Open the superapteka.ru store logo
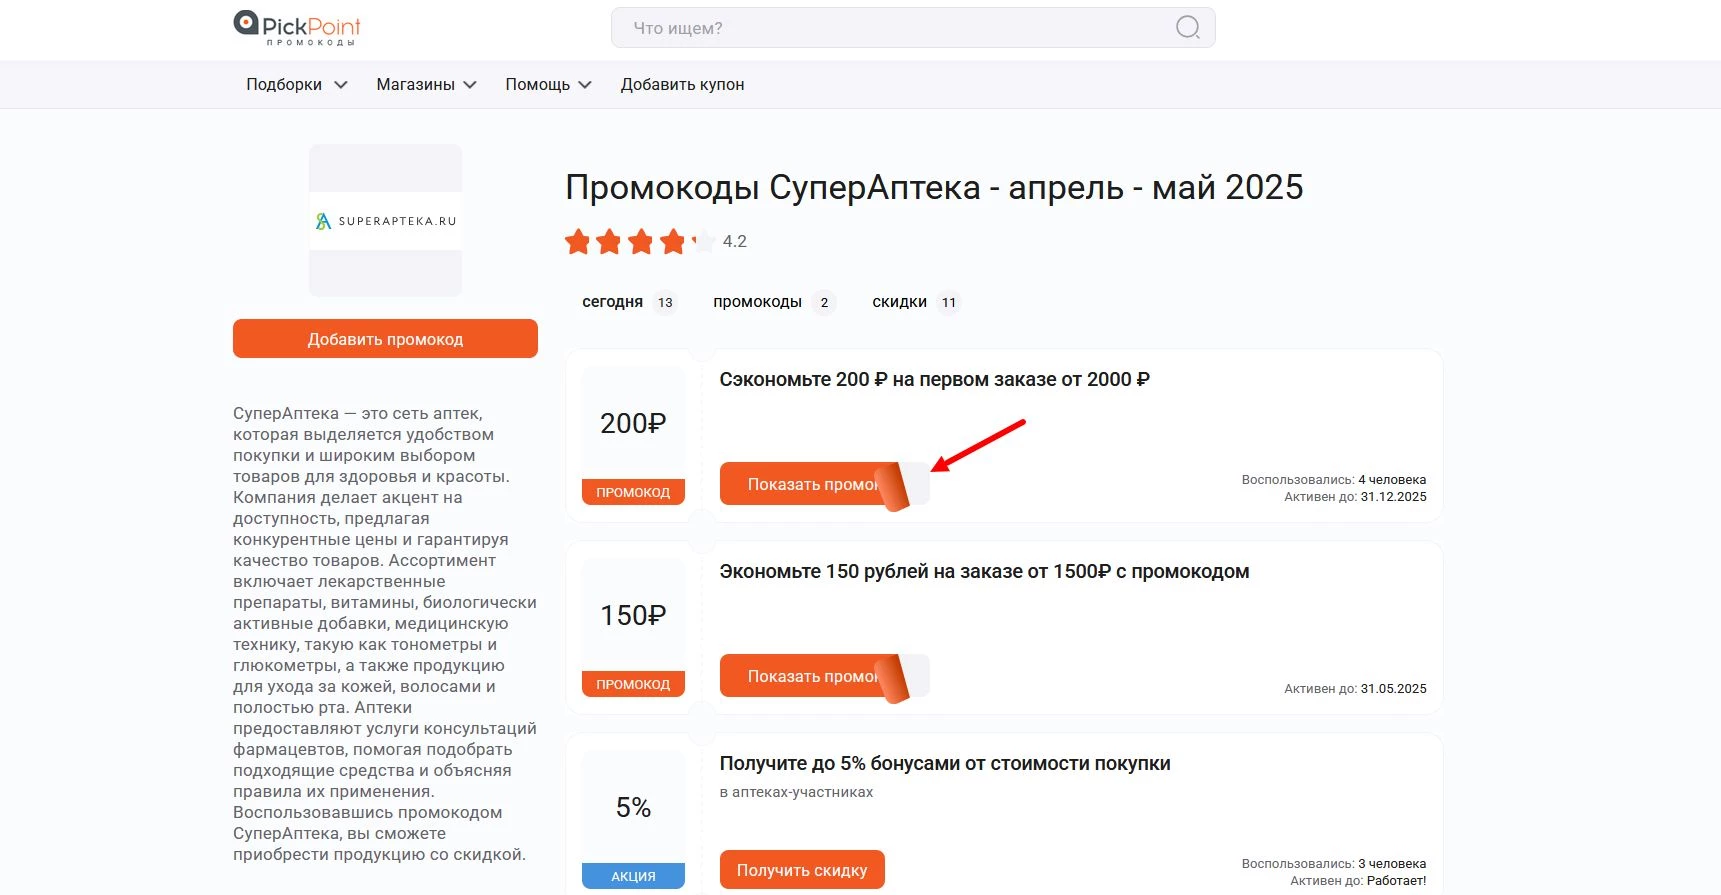 coord(385,221)
